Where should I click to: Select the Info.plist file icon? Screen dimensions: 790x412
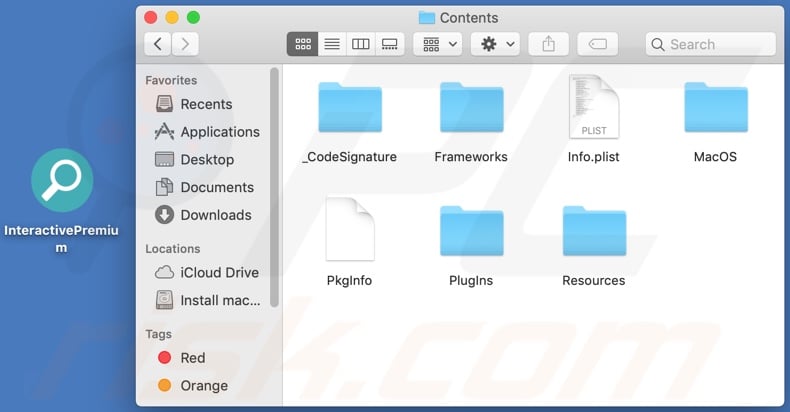[x=594, y=106]
